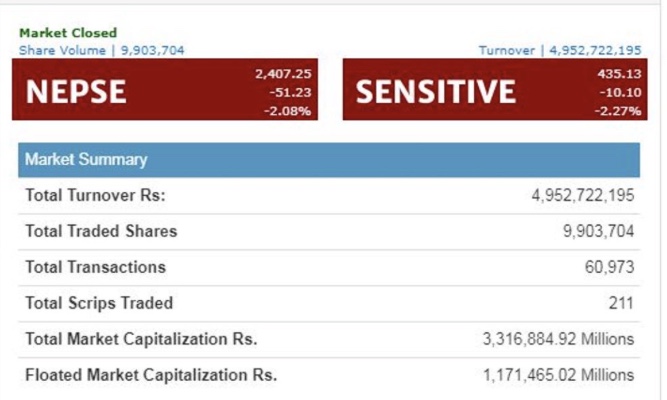Click the NEPSE point change -51.23
Viewport: 667px width, 400px height.
(x=290, y=92)
